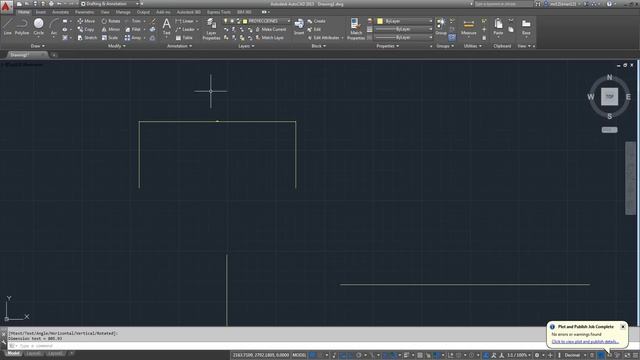Screen dimensions: 640x360
Task: Click the Insert block tool
Action: [x=299, y=27]
